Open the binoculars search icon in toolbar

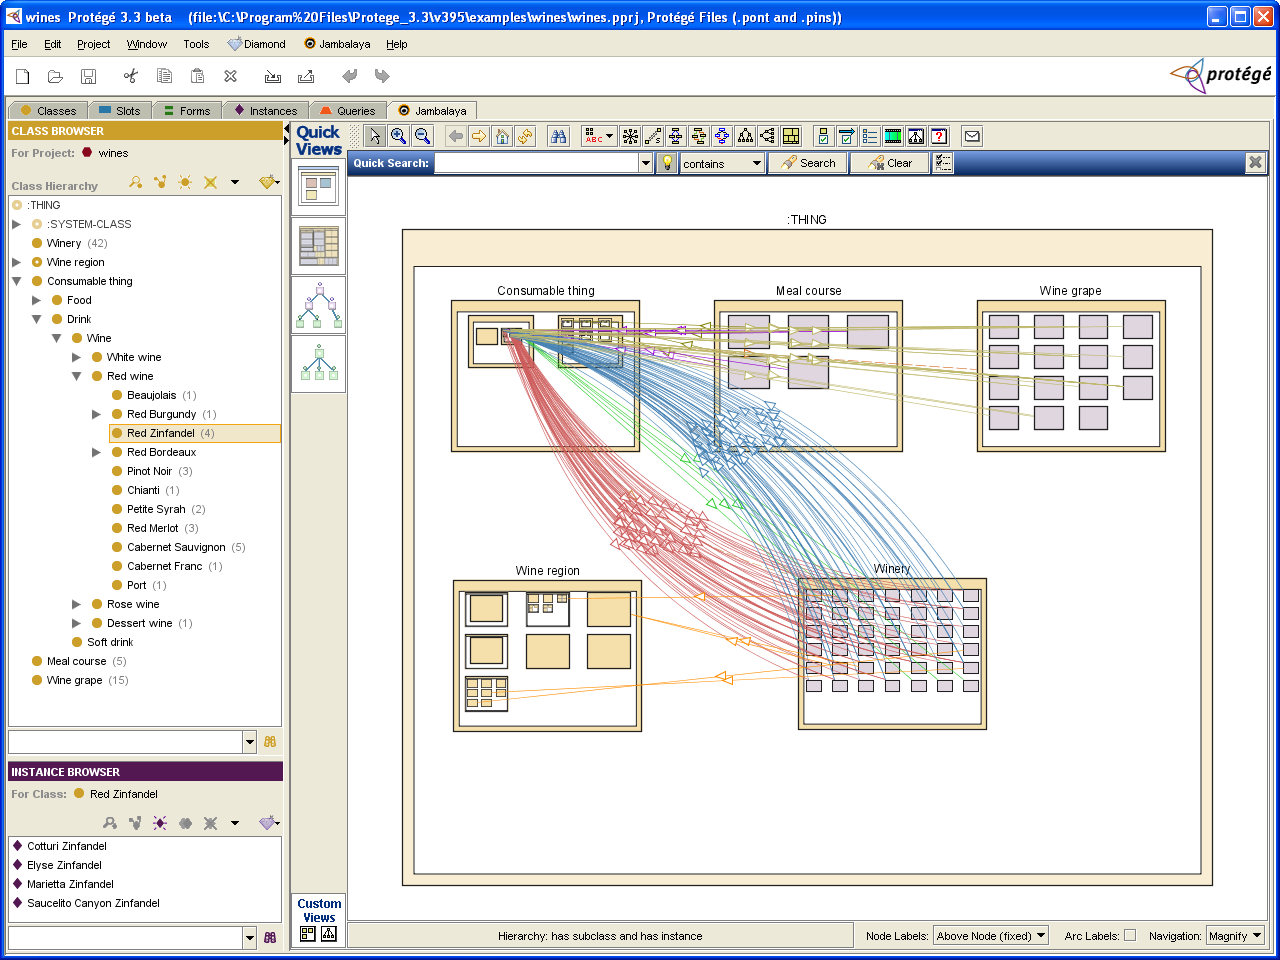click(x=559, y=136)
